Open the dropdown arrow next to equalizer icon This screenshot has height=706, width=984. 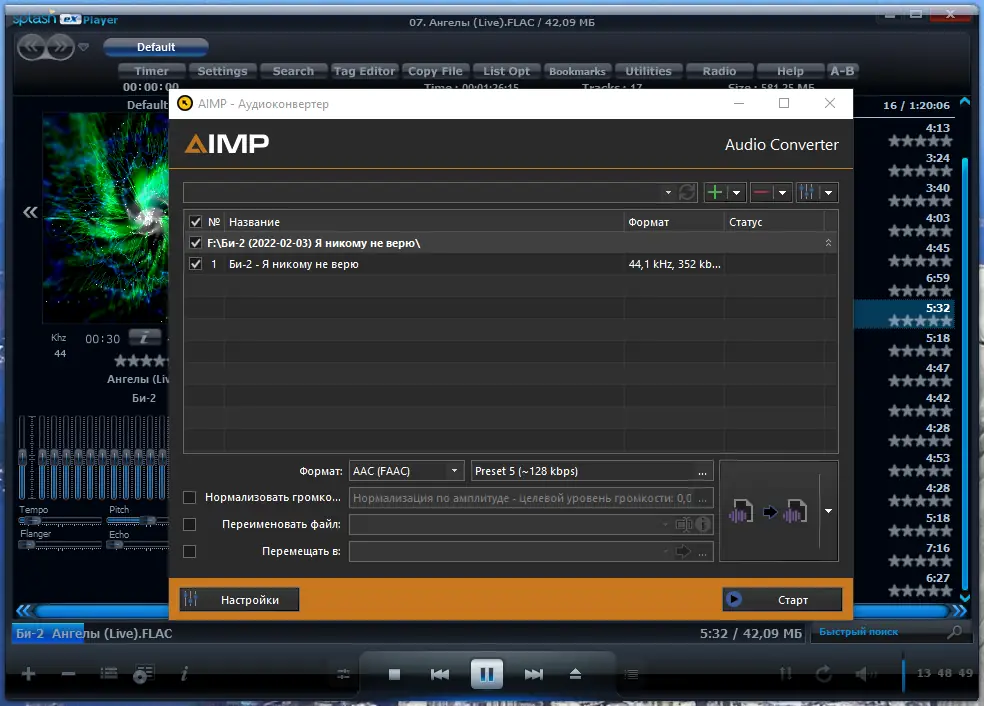coord(828,193)
